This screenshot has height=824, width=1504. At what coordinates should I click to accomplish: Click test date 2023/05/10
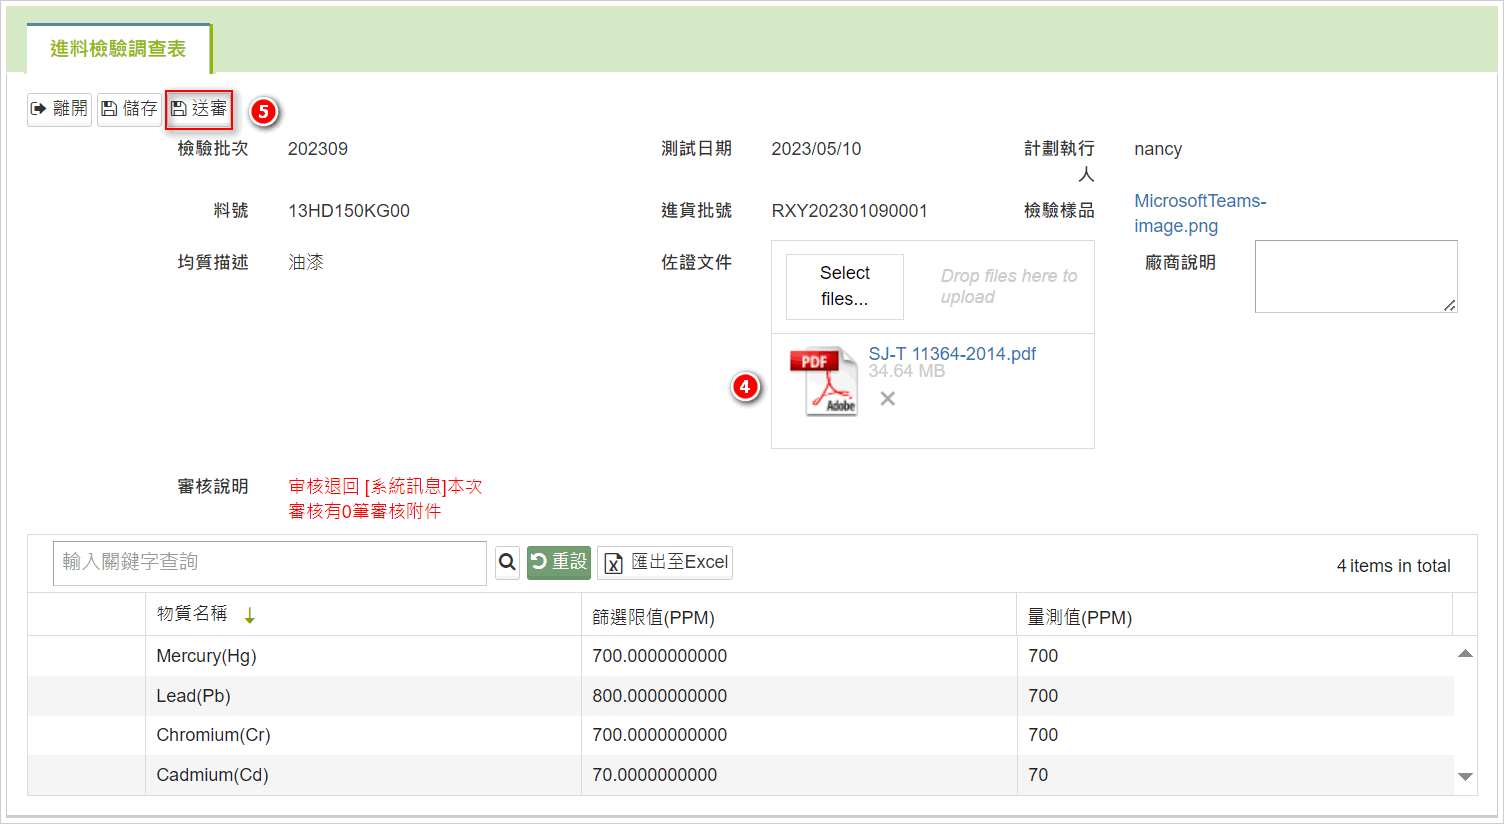point(816,149)
